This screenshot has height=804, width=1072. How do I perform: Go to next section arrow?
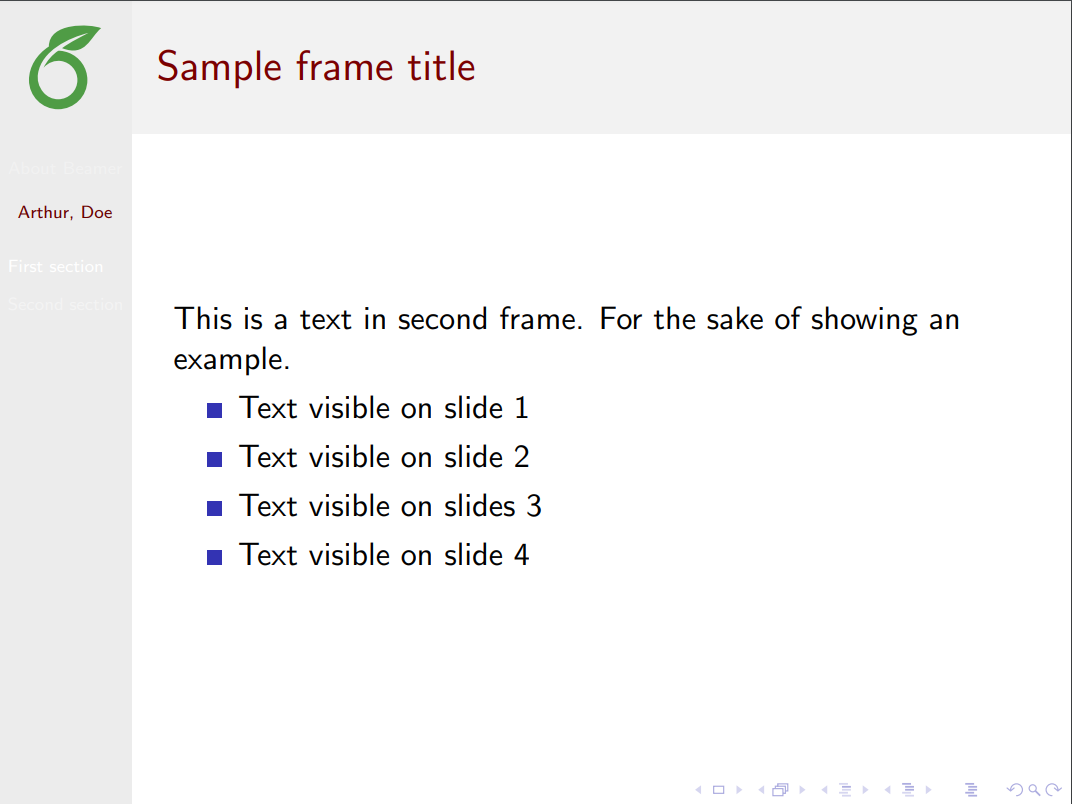pyautogui.click(x=928, y=790)
